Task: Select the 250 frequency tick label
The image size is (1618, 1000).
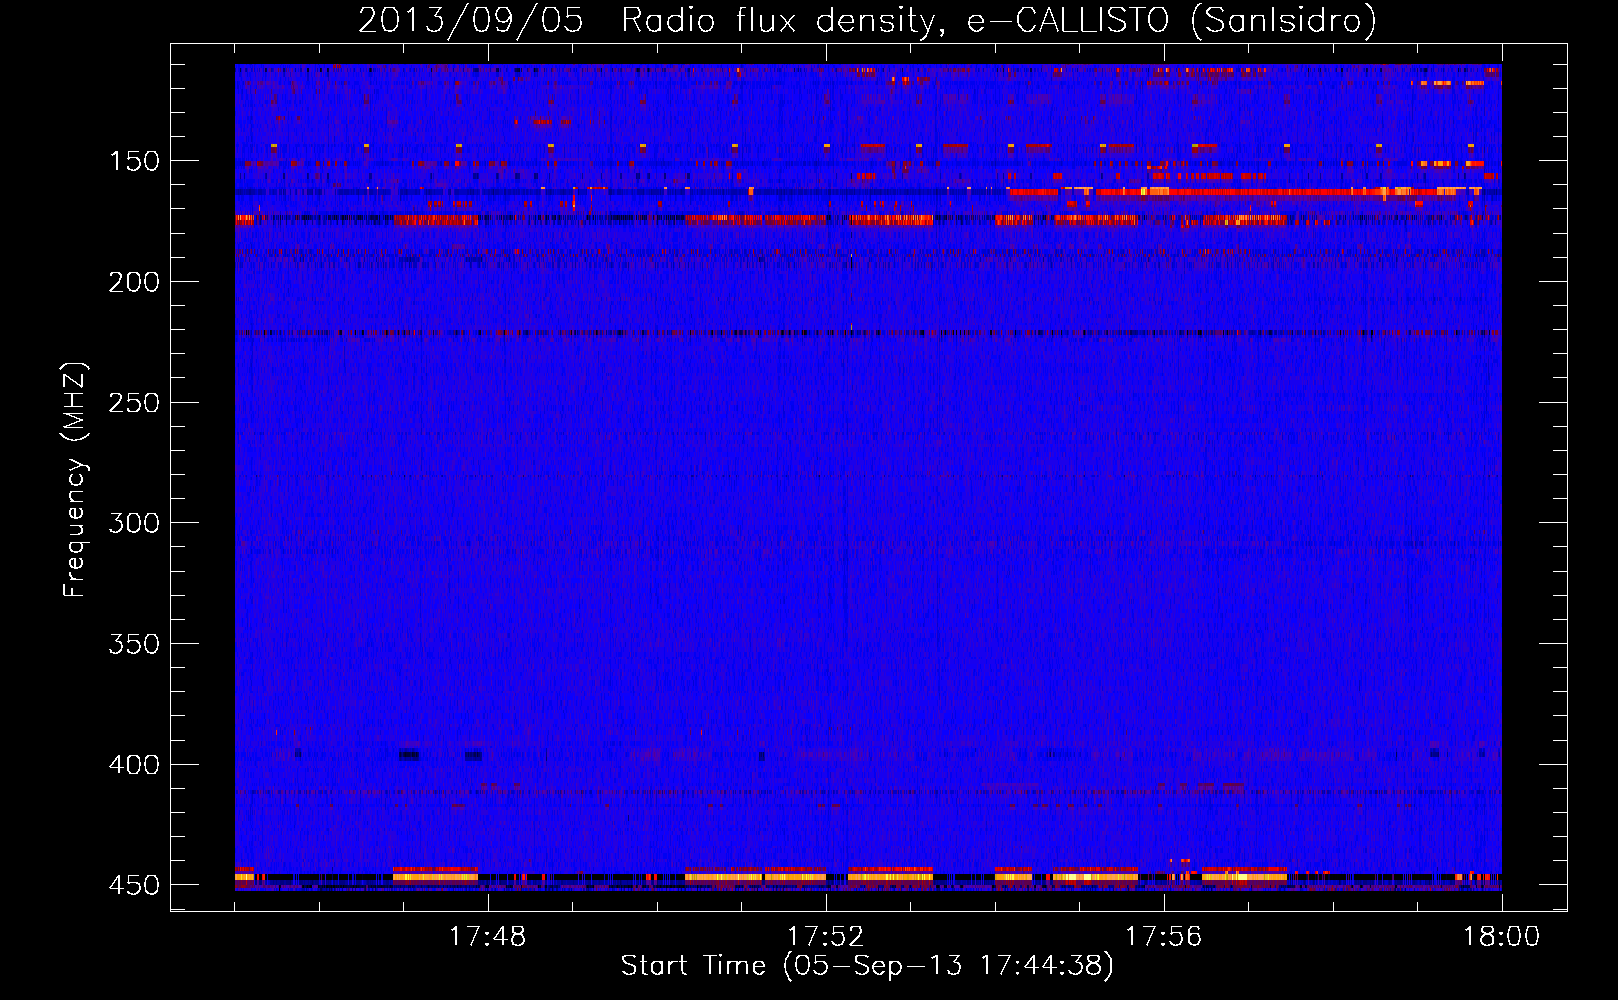Action: 134,403
